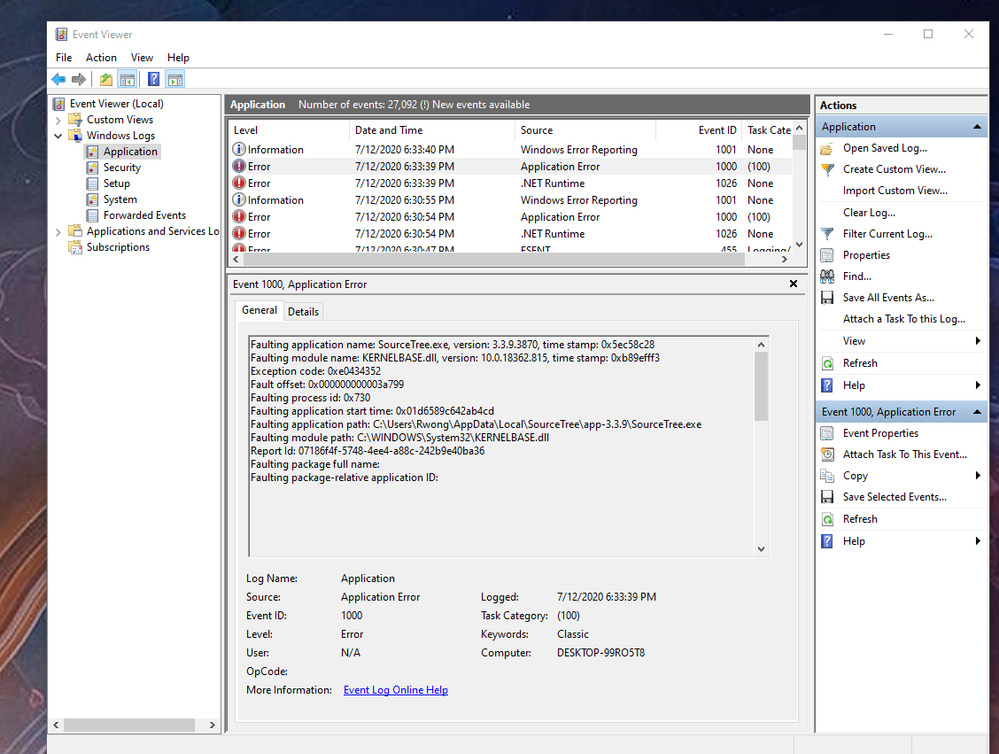This screenshot has width=999, height=754.
Task: Select Subscriptions in the tree
Action: pyautogui.click(x=118, y=247)
